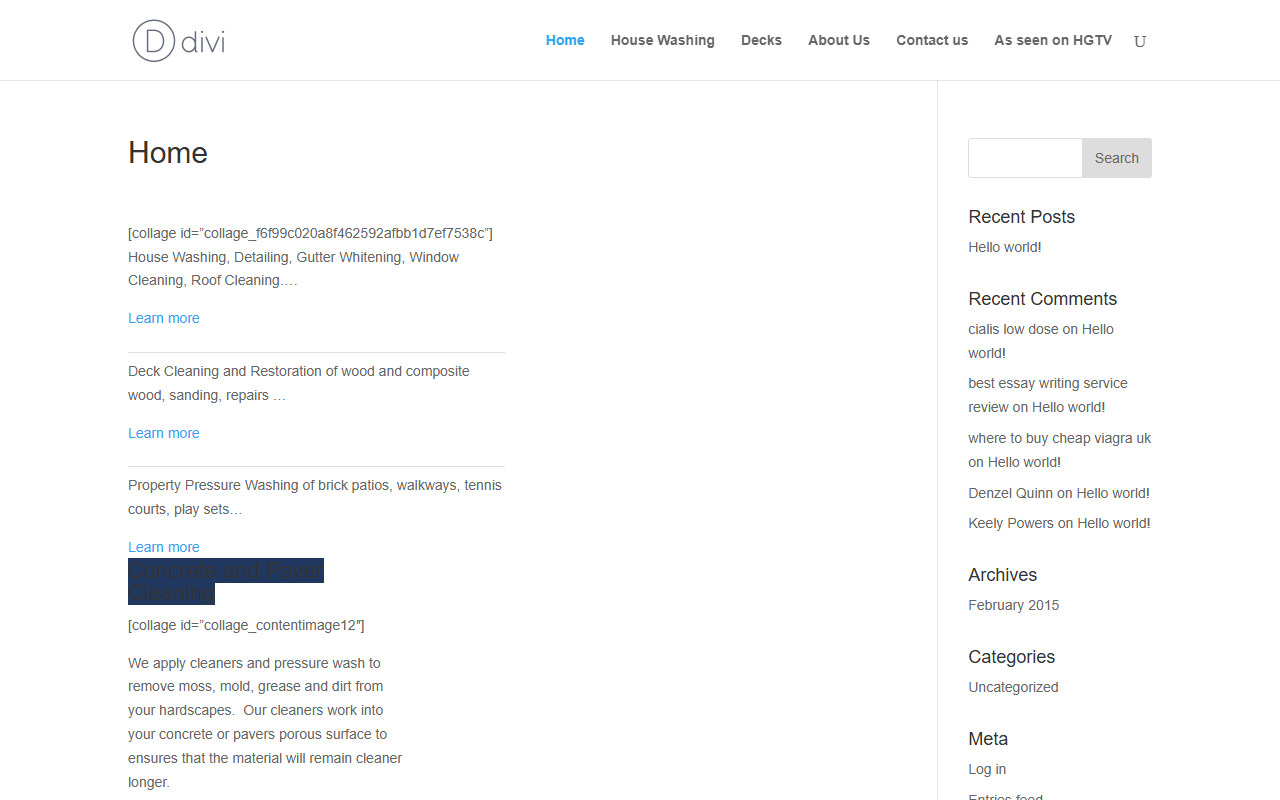Click the Property Pressure Washing description text
Viewport: 1280px width, 800px height.
[x=315, y=497]
